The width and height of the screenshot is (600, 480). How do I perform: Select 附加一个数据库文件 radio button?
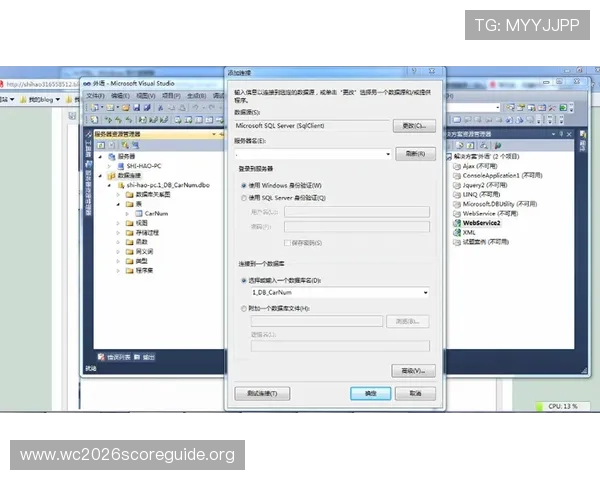[244, 309]
